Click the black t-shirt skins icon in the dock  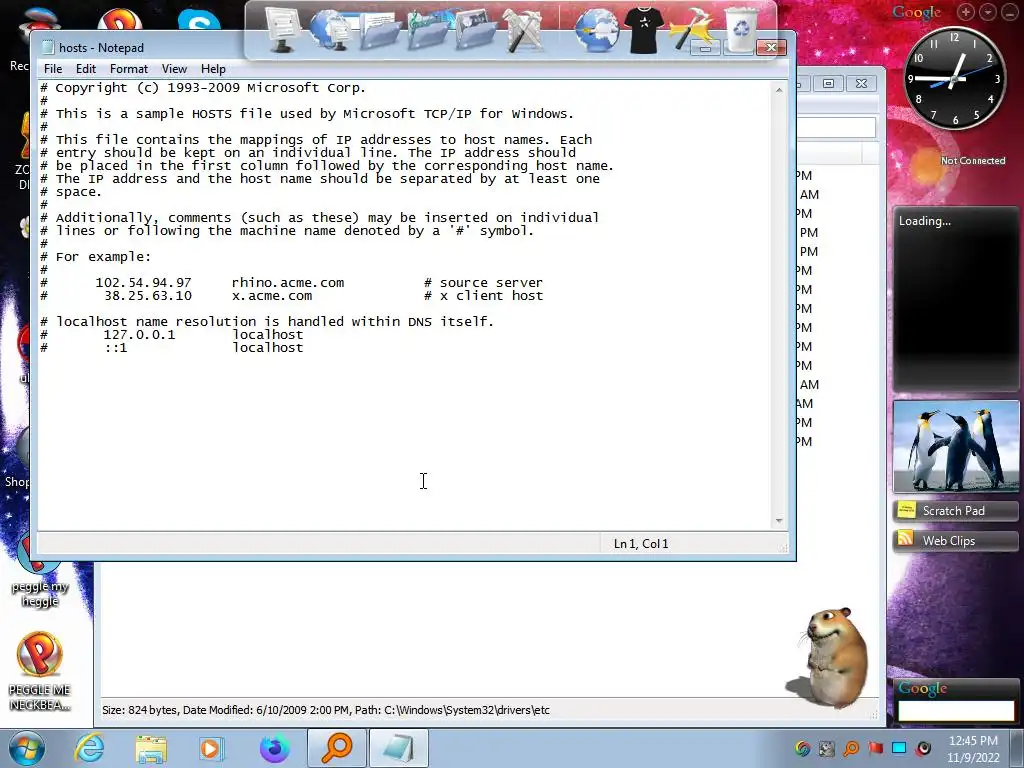pyautogui.click(x=644, y=29)
